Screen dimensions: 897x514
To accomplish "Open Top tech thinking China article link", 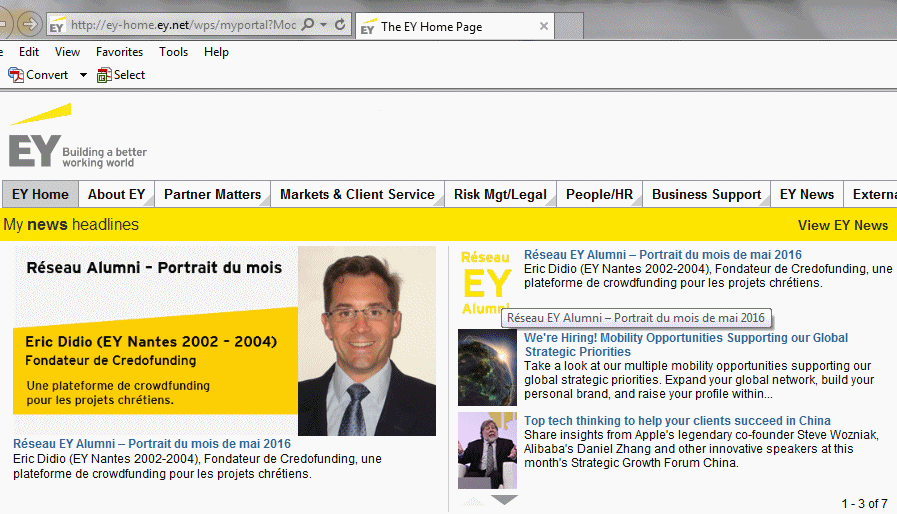I will [677, 421].
